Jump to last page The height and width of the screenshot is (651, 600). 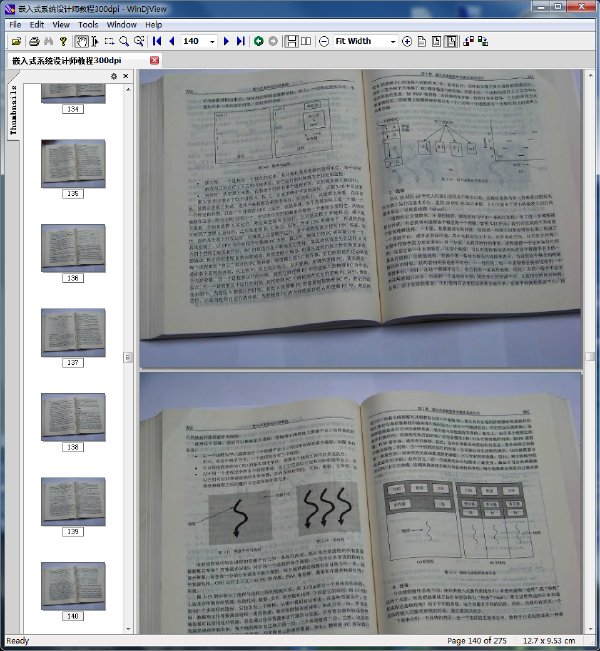coord(240,41)
